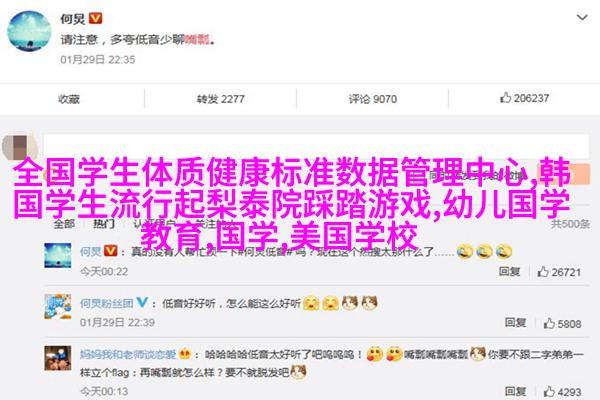Click the 今天00:22 timestamp of 何炅's comment
This screenshot has width=600, height=400.
click(104, 272)
